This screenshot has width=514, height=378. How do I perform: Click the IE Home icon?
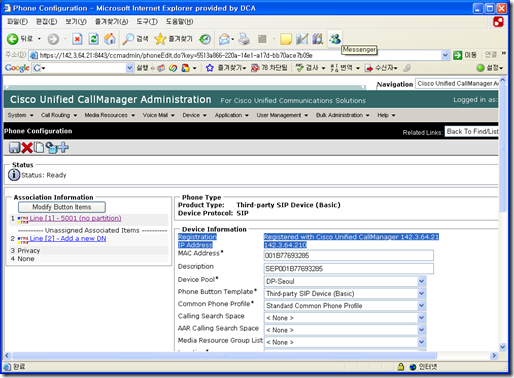tap(110, 39)
